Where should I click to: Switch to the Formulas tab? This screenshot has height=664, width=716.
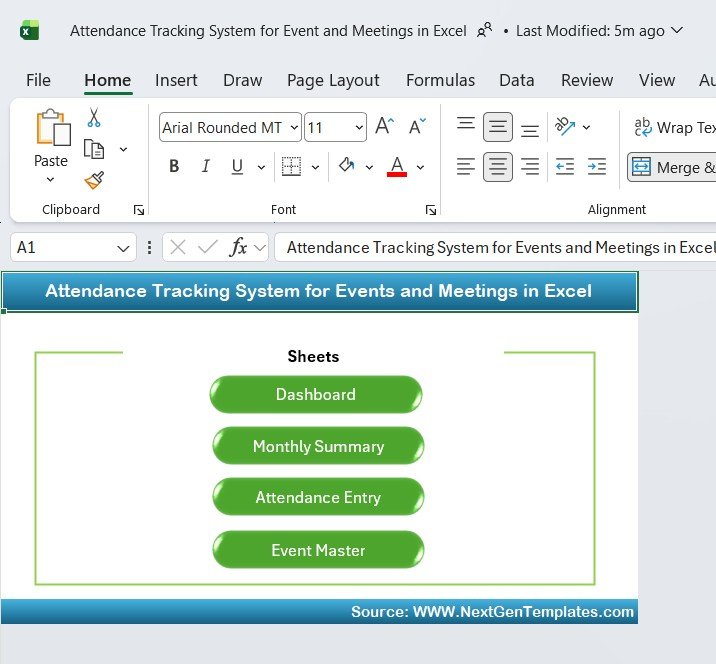[x=440, y=80]
